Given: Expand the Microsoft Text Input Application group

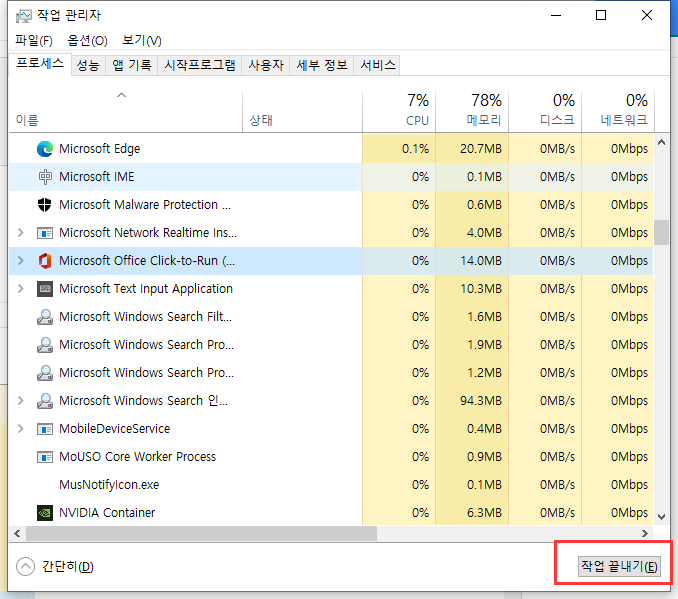Looking at the screenshot, I should point(20,288).
